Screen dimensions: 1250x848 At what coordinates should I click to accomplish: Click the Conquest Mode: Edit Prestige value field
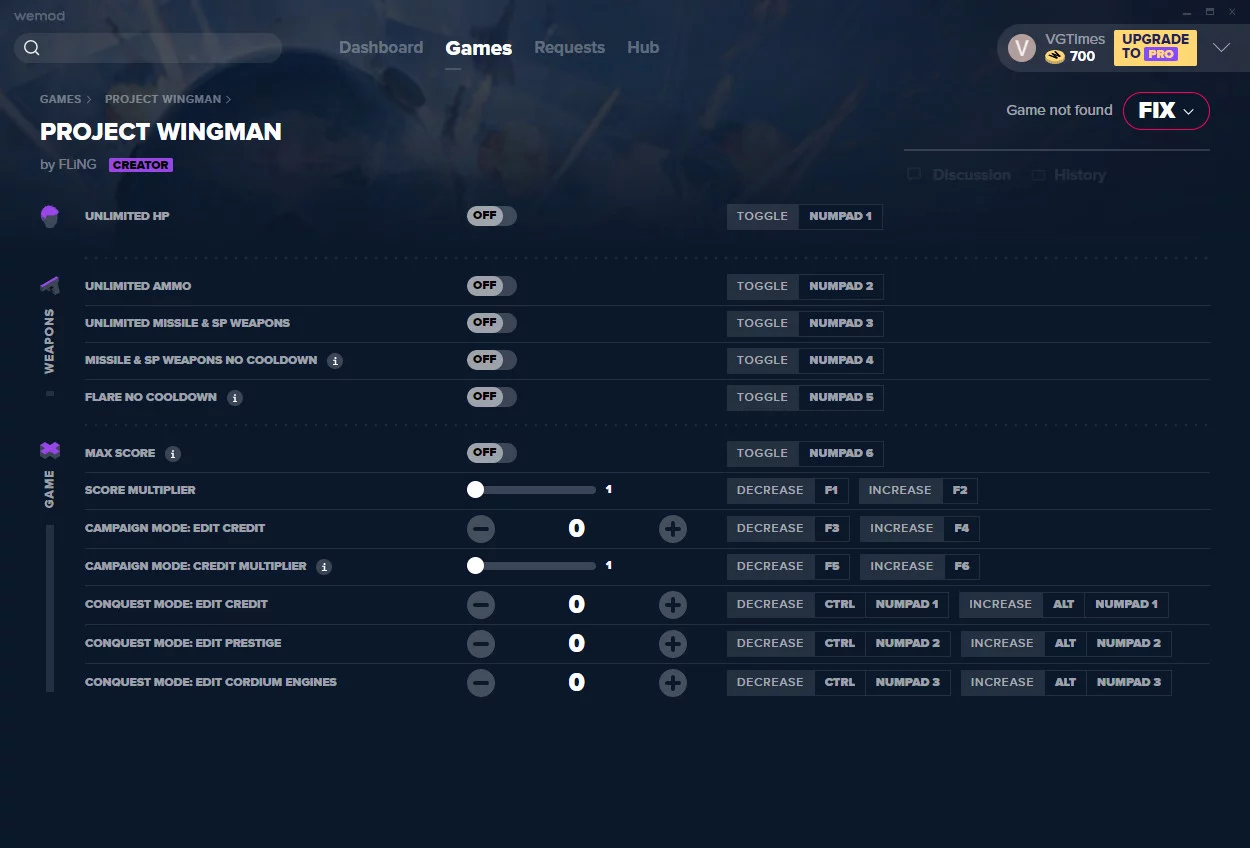click(577, 644)
